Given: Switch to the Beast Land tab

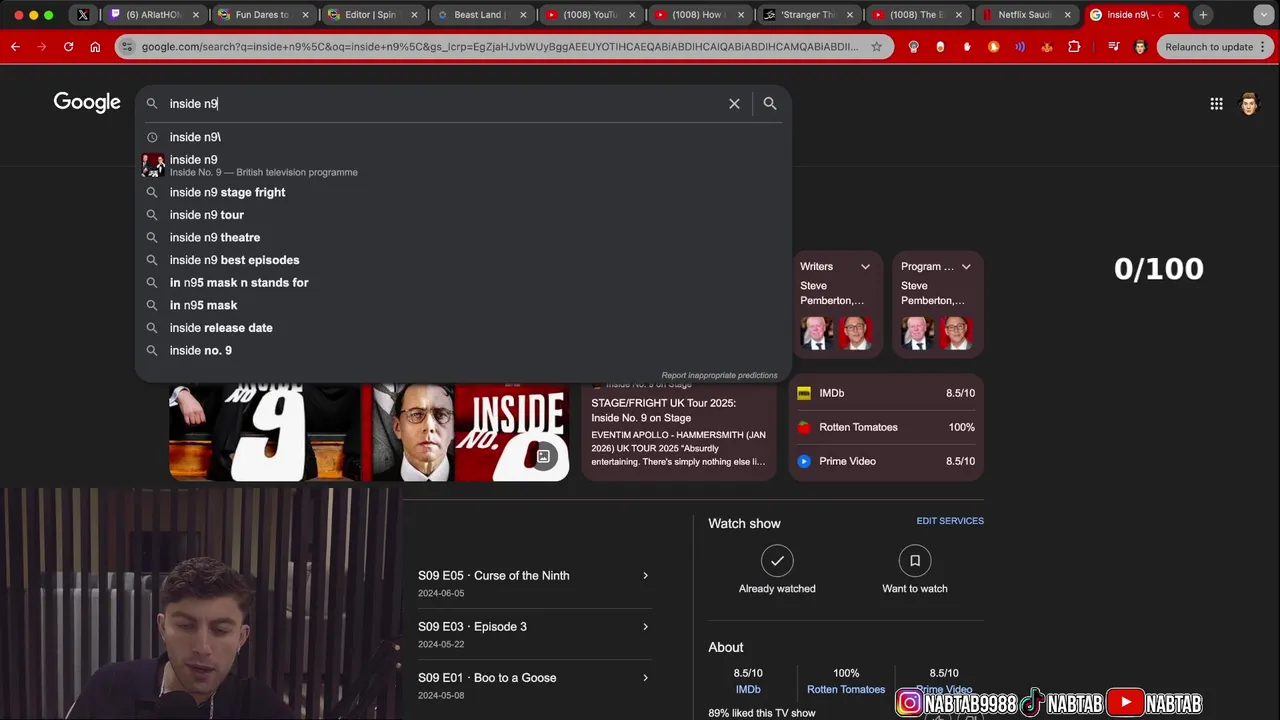Looking at the screenshot, I should [x=480, y=15].
